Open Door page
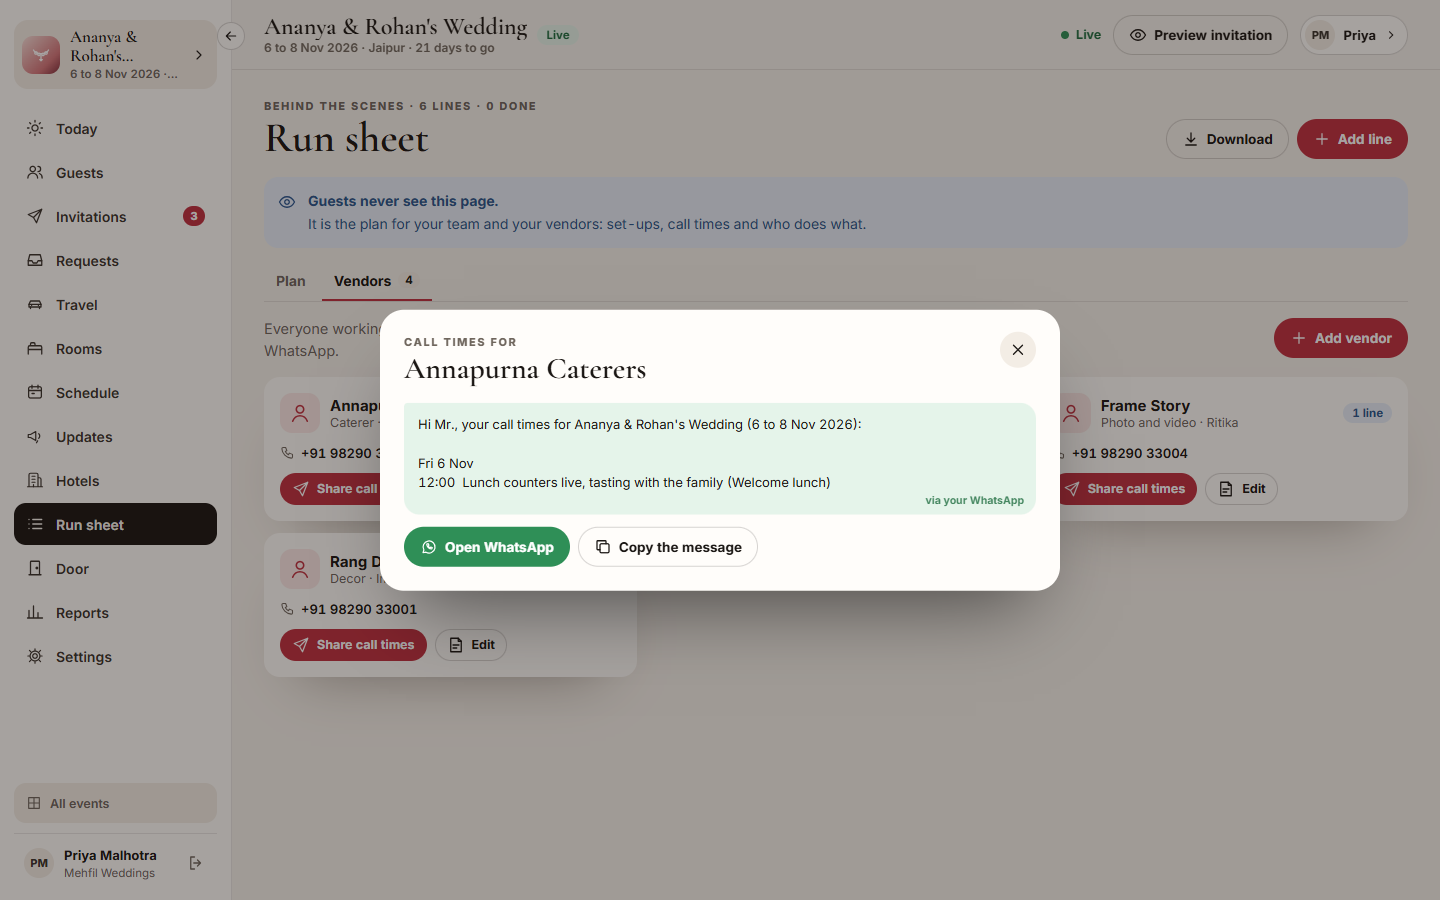 pyautogui.click(x=115, y=569)
